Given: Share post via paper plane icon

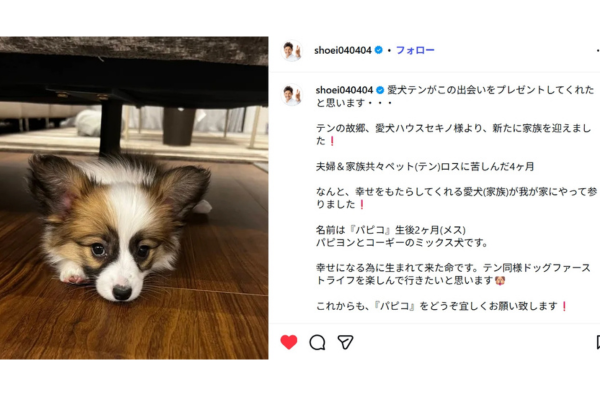Looking at the screenshot, I should pos(345,342).
